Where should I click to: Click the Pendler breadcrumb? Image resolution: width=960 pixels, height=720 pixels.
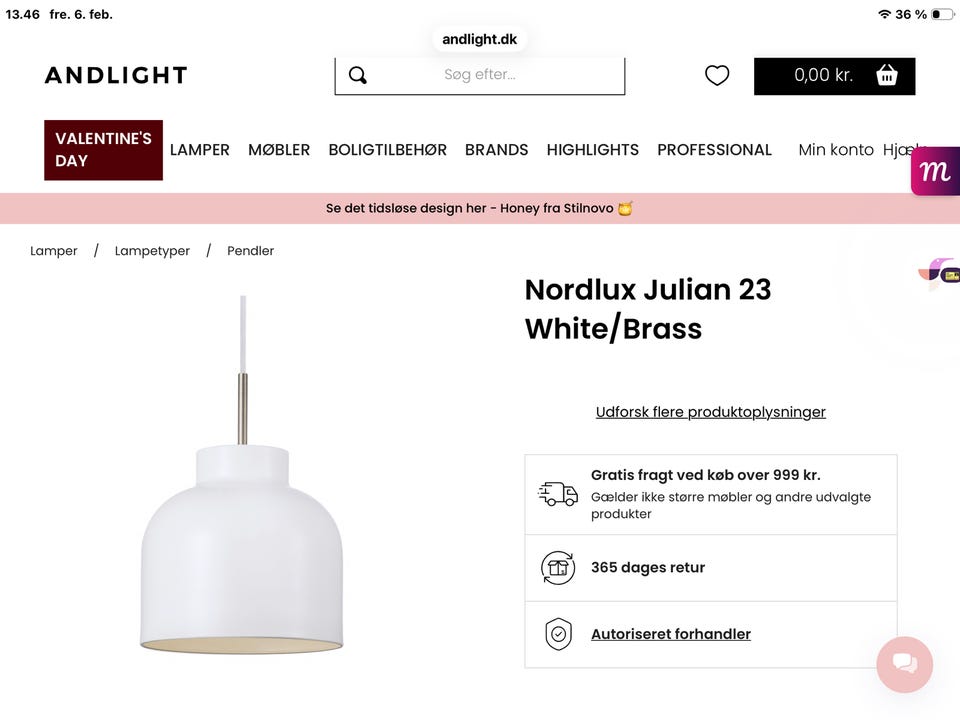tap(250, 251)
